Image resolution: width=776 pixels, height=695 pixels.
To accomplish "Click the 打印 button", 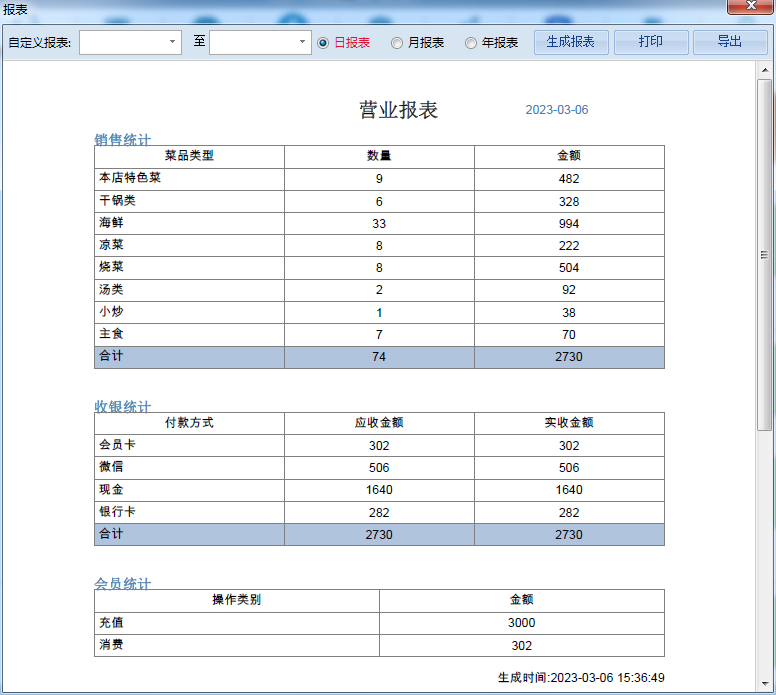I will pyautogui.click(x=650, y=42).
